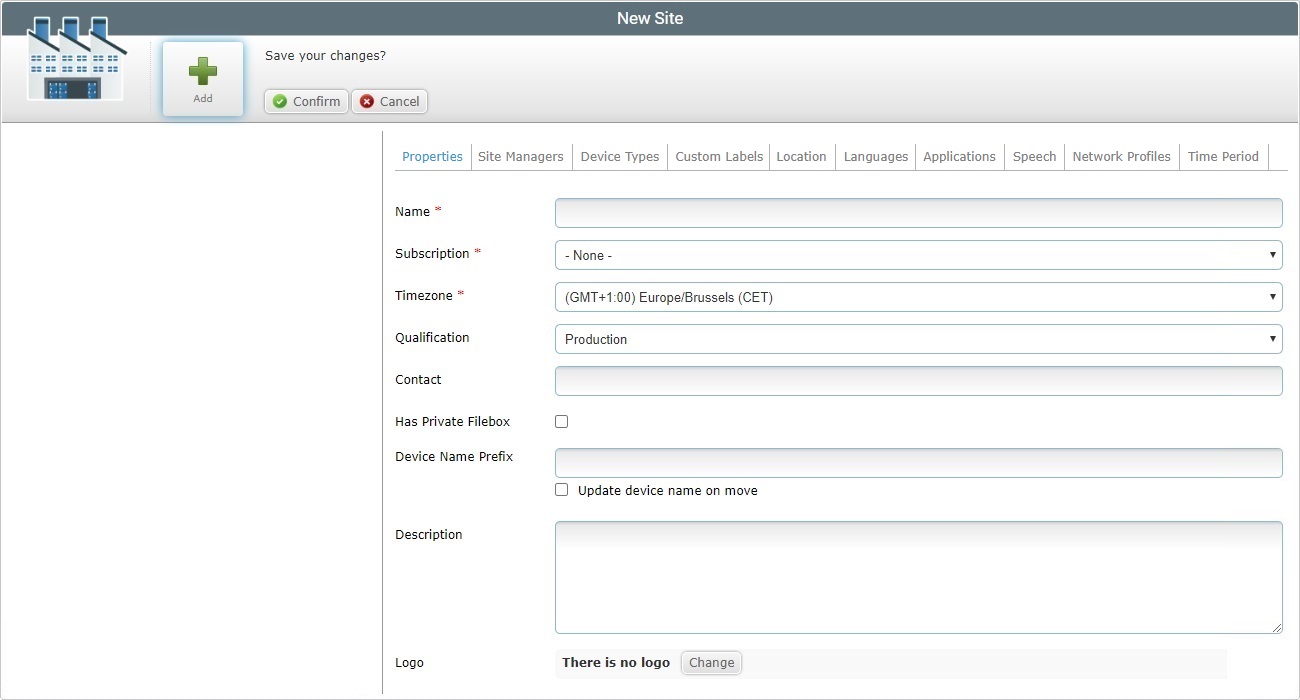This screenshot has height=700, width=1300.
Task: Open the Device Types tab
Action: click(x=620, y=156)
